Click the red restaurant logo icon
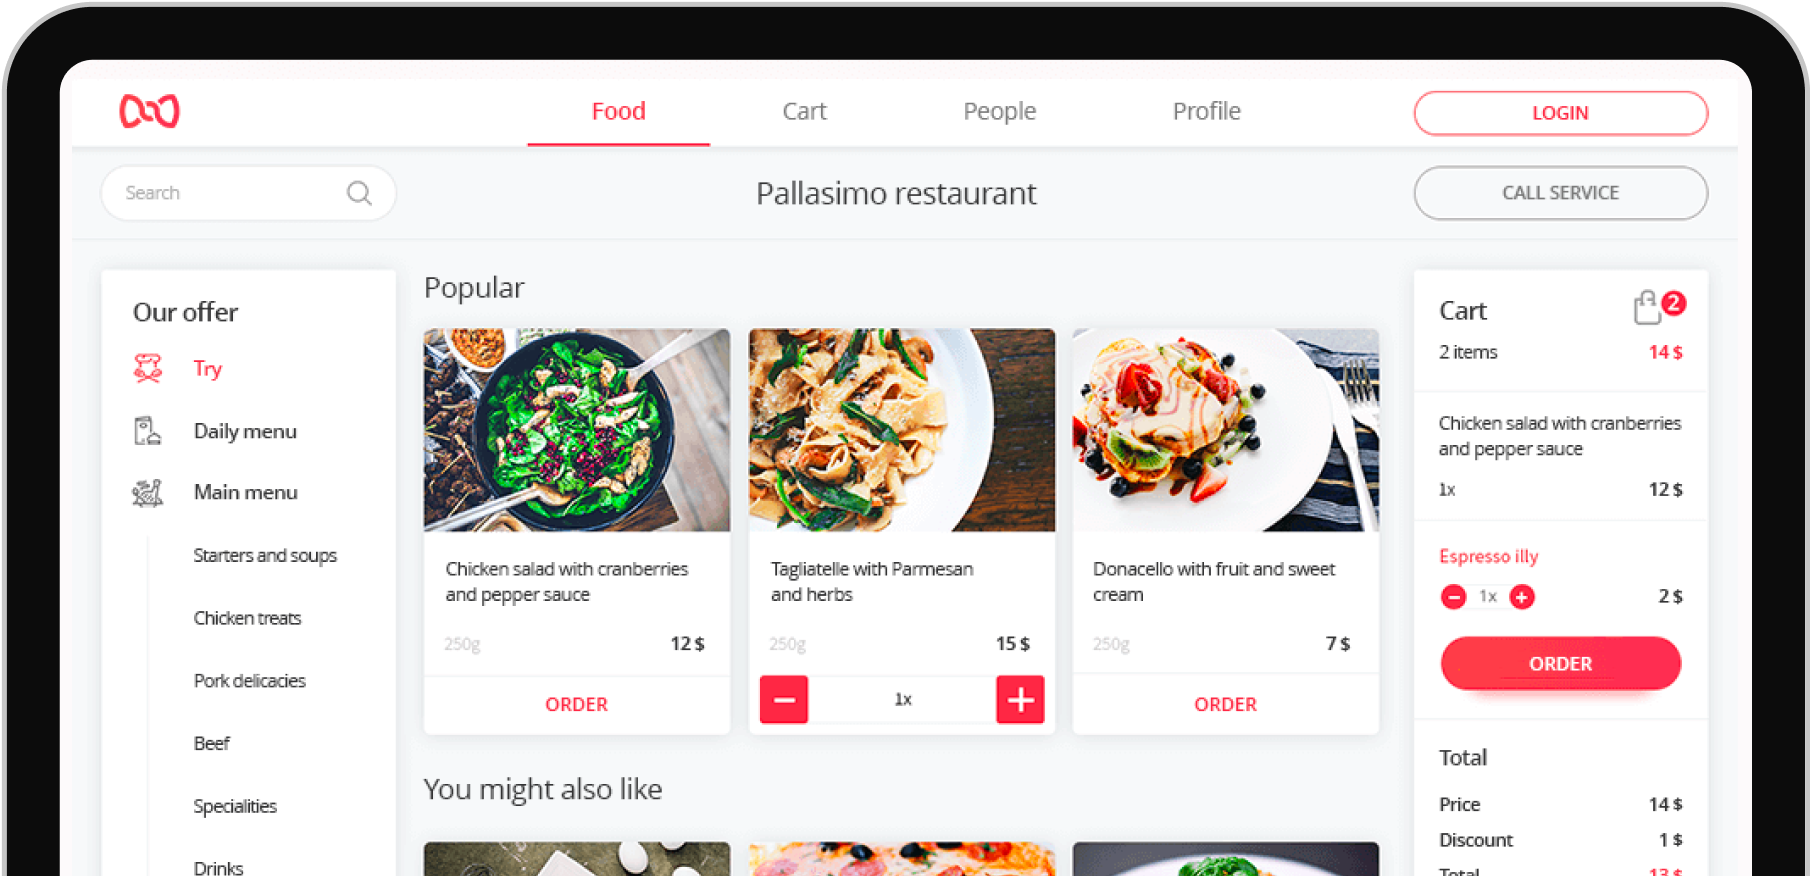The width and height of the screenshot is (1810, 876). 149,111
